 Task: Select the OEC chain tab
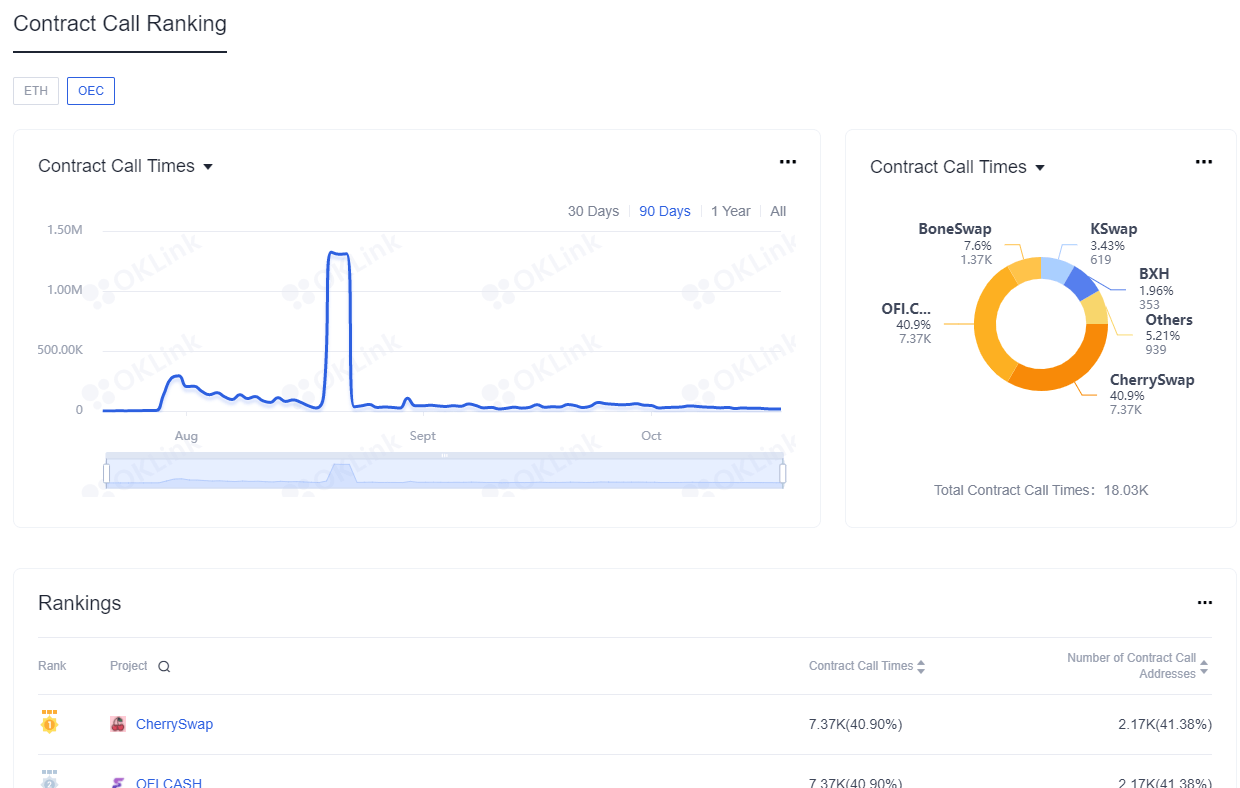[91, 91]
